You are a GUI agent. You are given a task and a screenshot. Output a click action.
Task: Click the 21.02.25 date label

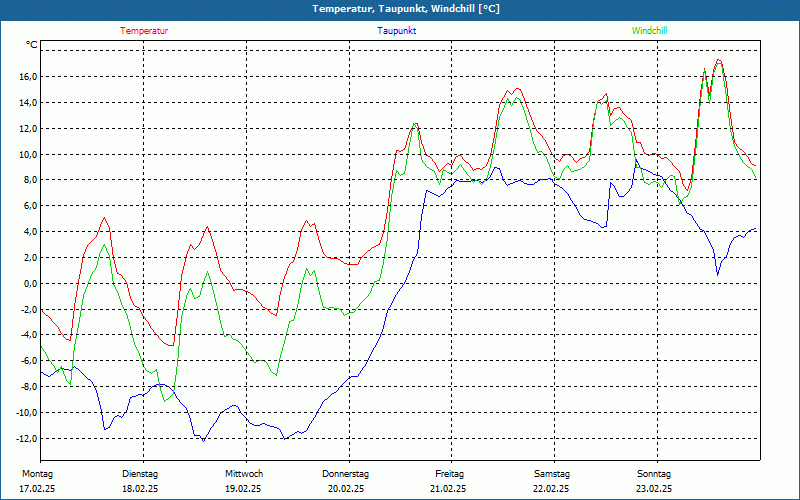(448, 489)
